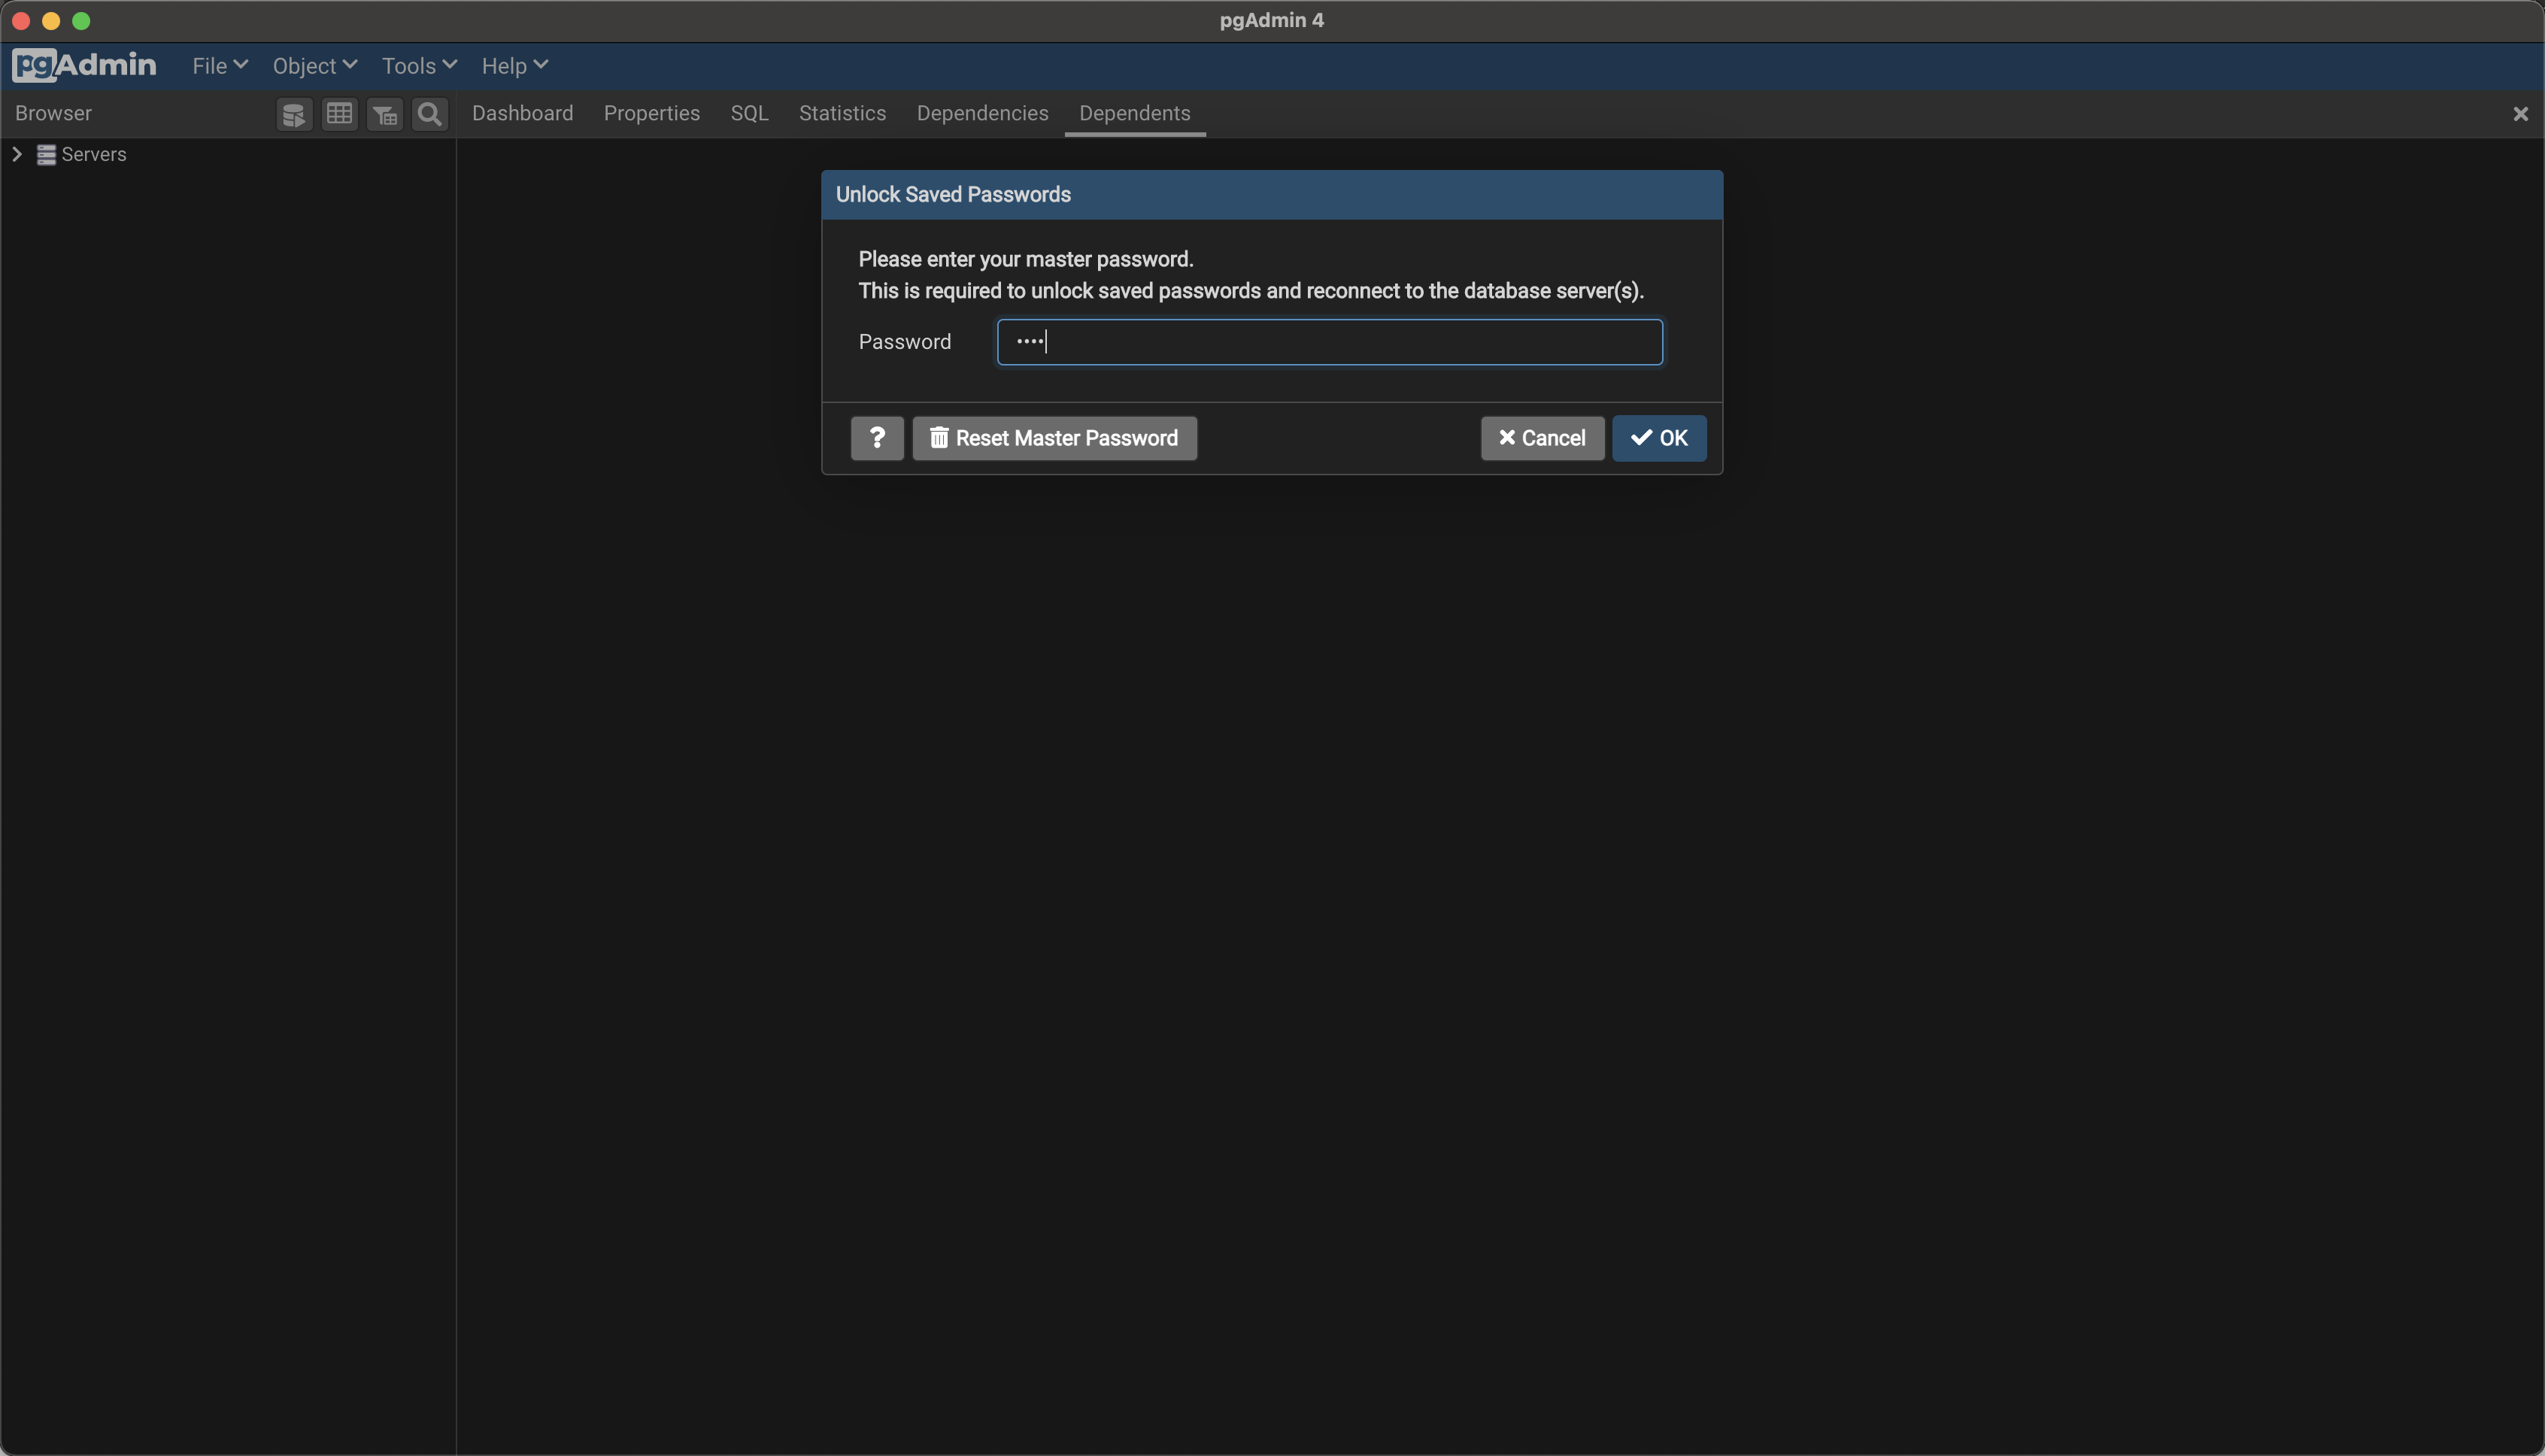2545x1456 pixels.
Task: Open the Help menu
Action: pyautogui.click(x=514, y=66)
